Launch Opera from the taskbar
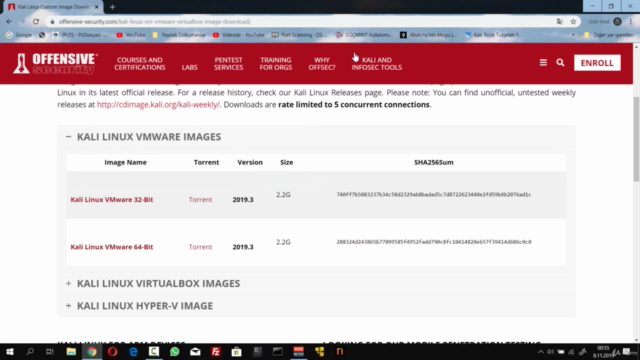This screenshot has height=360, width=640. 113,351
